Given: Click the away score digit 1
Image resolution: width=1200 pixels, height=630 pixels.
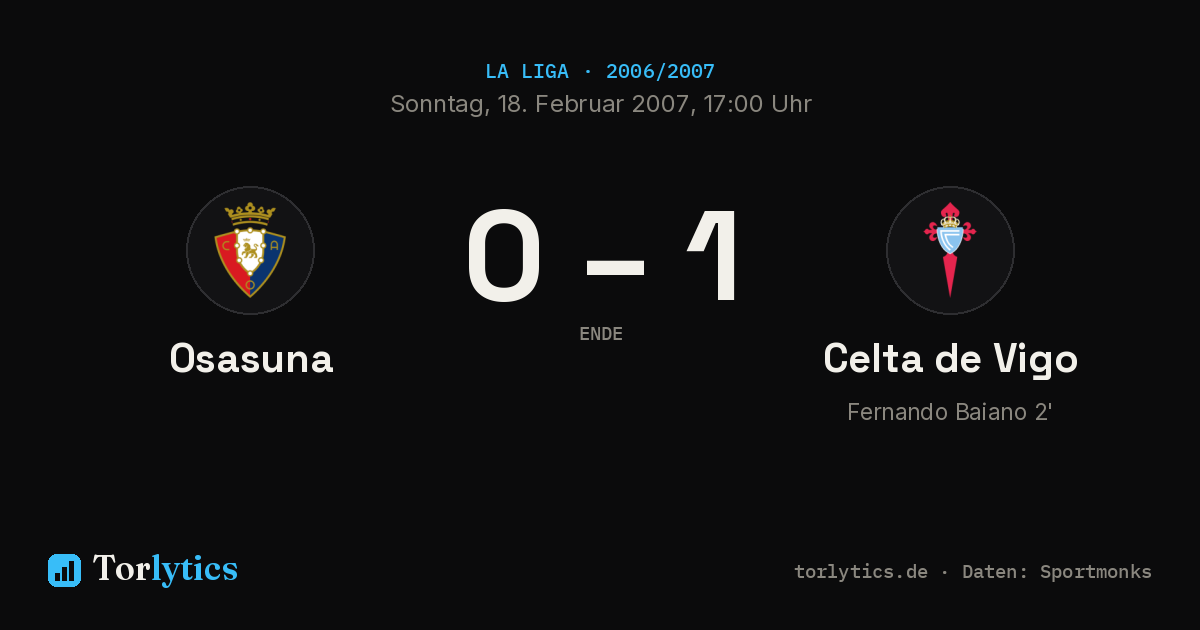Looking at the screenshot, I should click(x=716, y=255).
